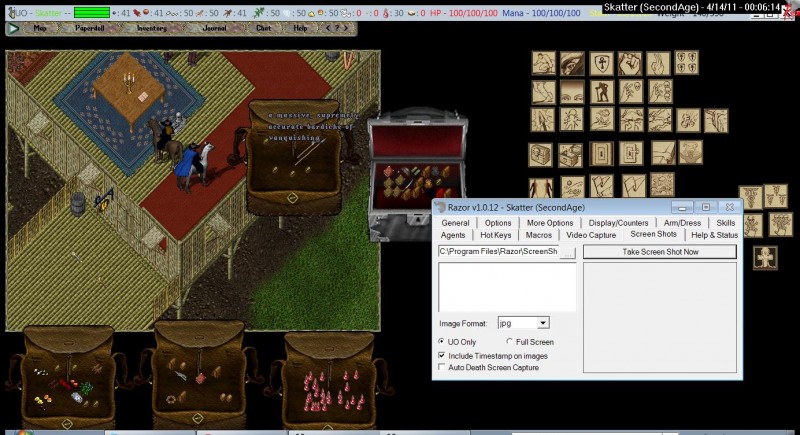800x435 pixels.
Task: Click the empty screenshot file list box
Action: coord(507,288)
